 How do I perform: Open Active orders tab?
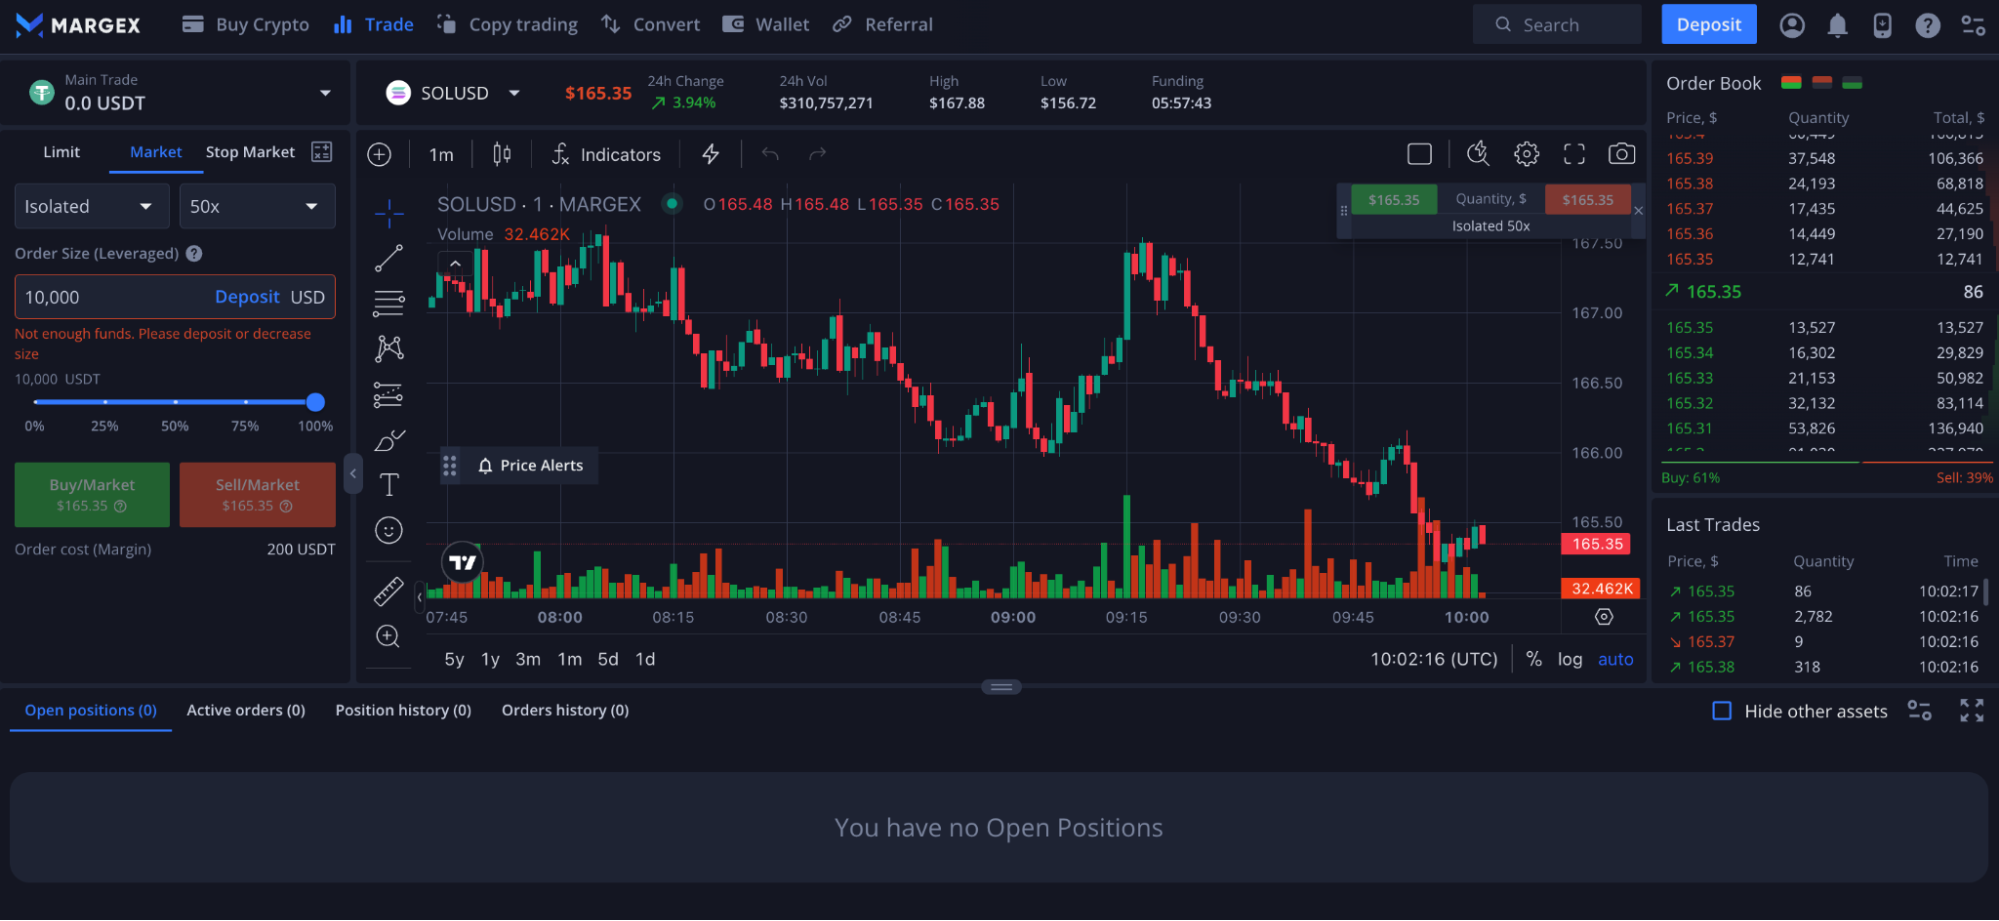[246, 710]
